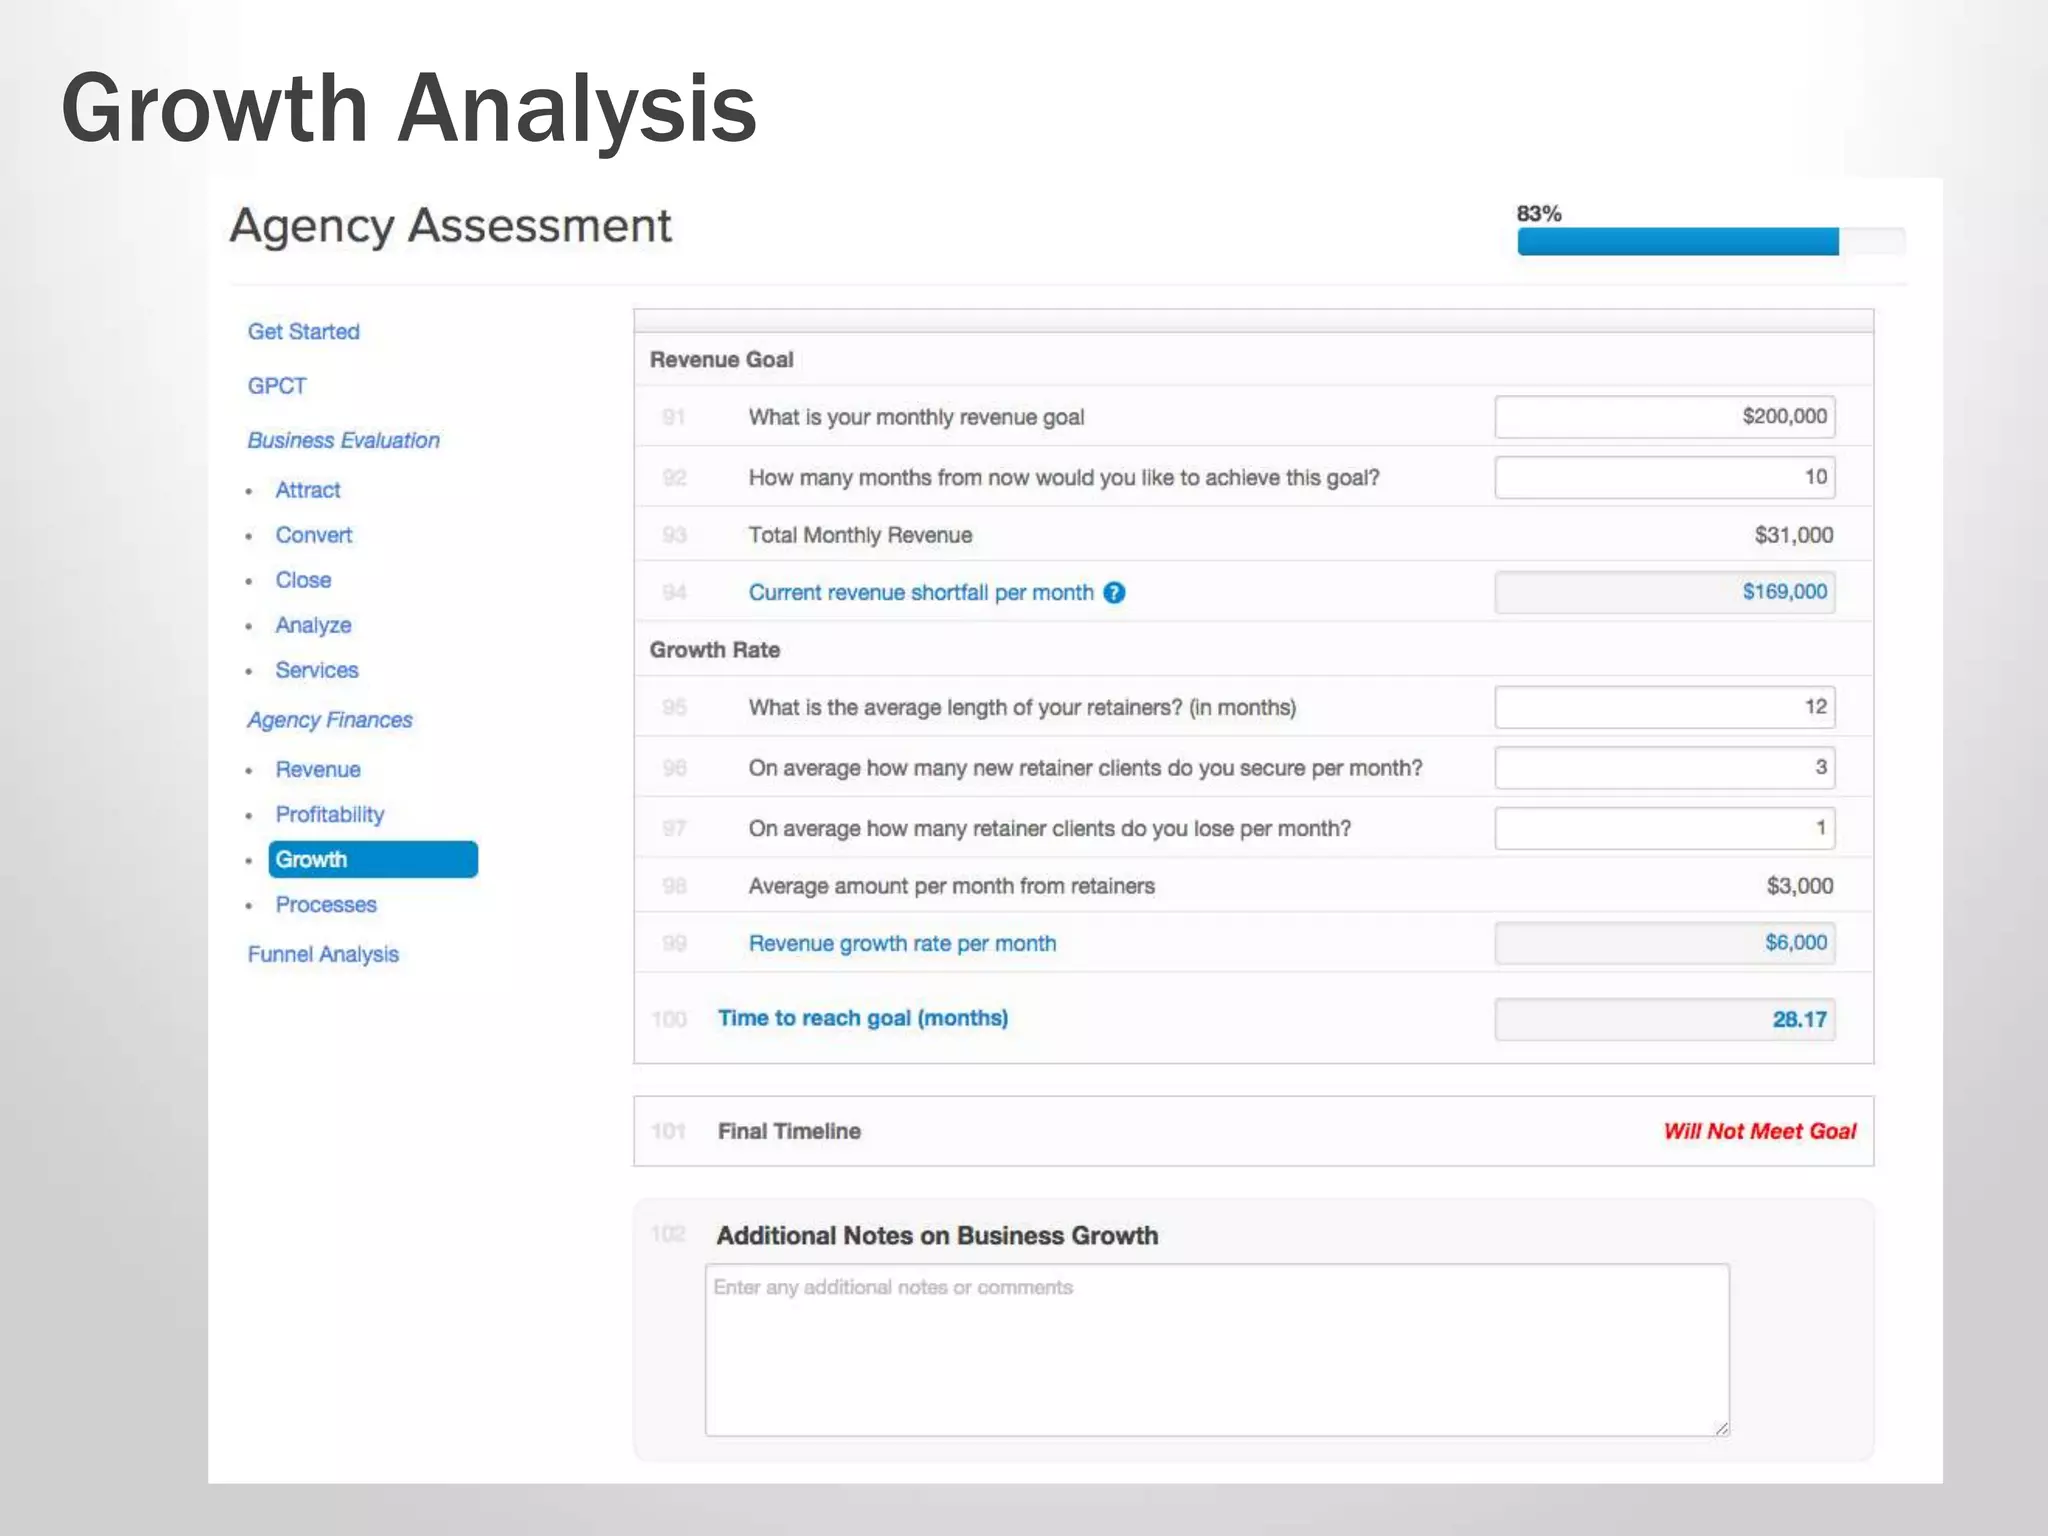Click the Total Monthly Revenue $31,000 value
The image size is (2048, 1536).
pos(1794,535)
